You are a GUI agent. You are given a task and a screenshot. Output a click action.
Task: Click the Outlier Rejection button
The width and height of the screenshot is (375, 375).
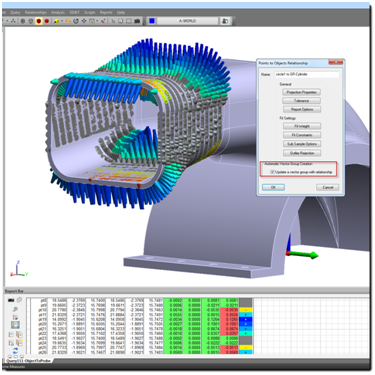[302, 153]
